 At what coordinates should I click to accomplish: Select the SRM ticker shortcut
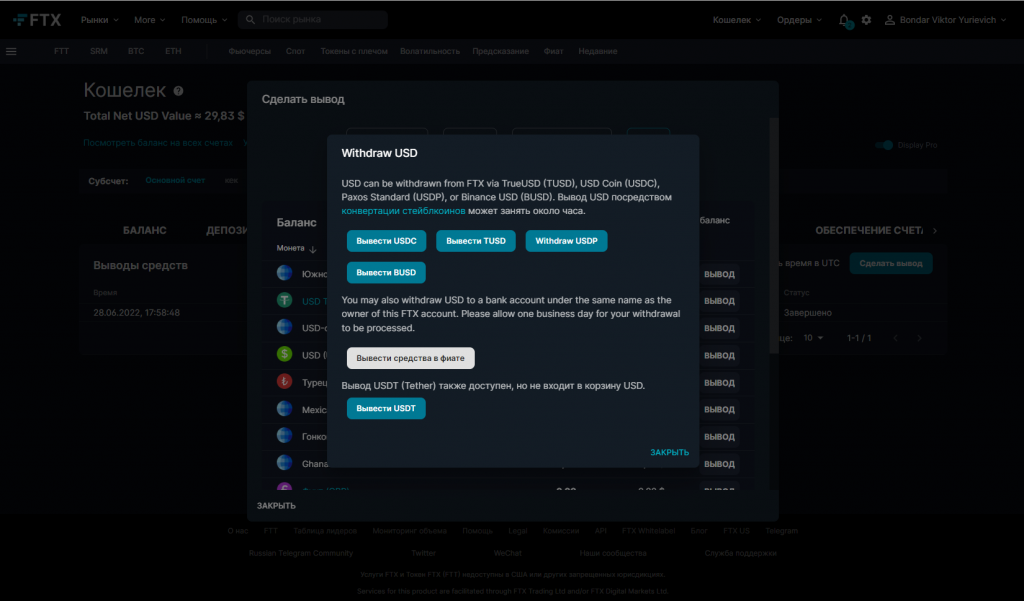[99, 51]
